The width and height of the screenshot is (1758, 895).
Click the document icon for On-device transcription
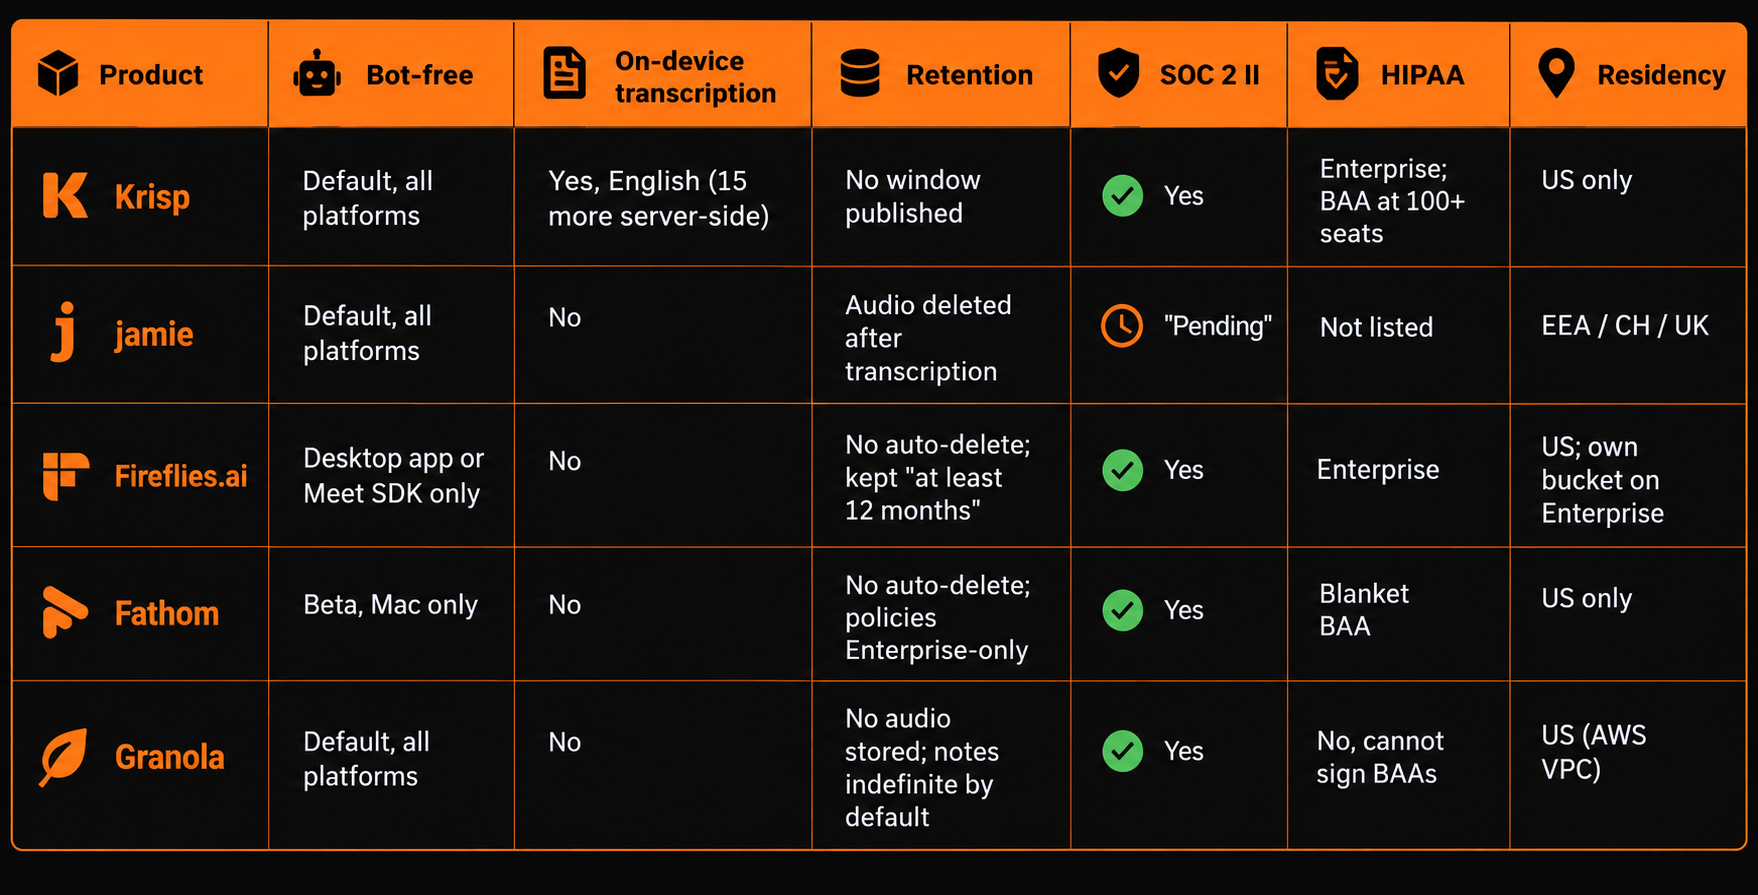coord(564,74)
